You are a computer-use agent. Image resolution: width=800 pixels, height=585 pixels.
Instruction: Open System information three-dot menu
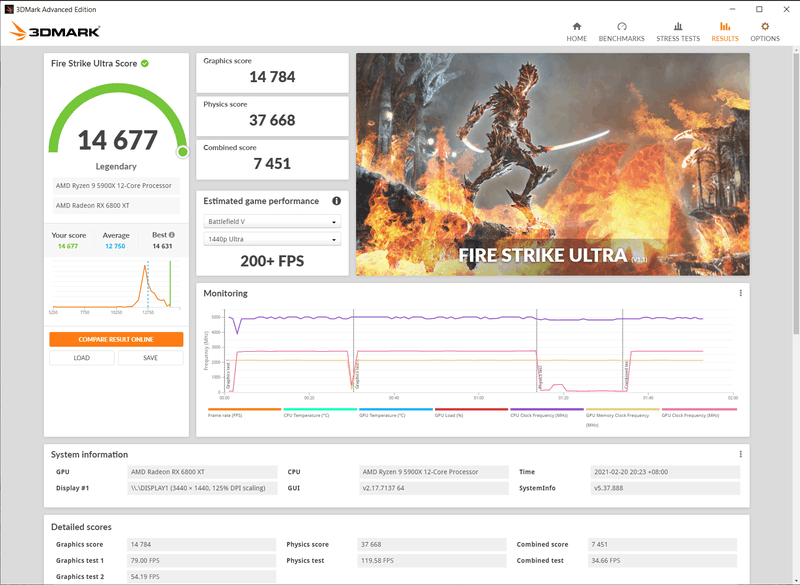[740, 454]
